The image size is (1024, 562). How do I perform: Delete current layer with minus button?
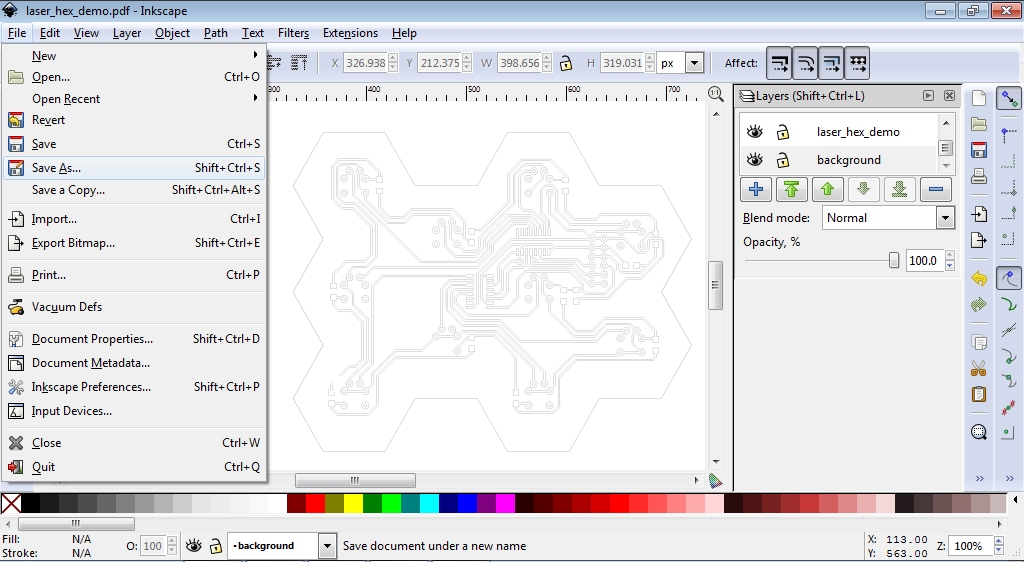click(935, 189)
